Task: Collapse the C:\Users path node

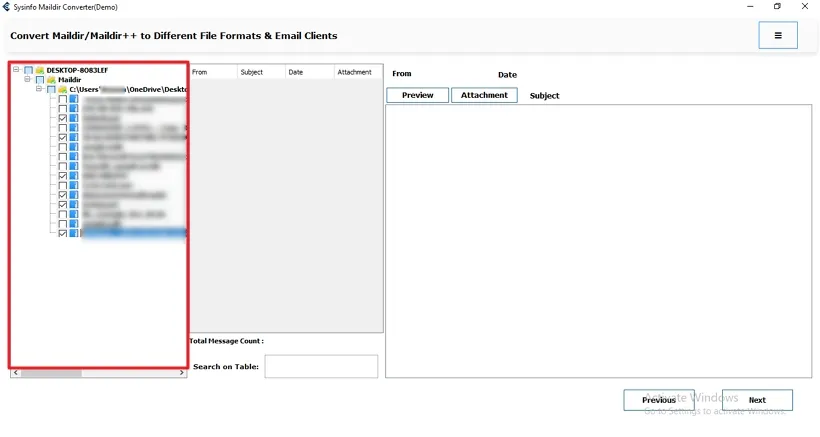Action: (x=39, y=89)
